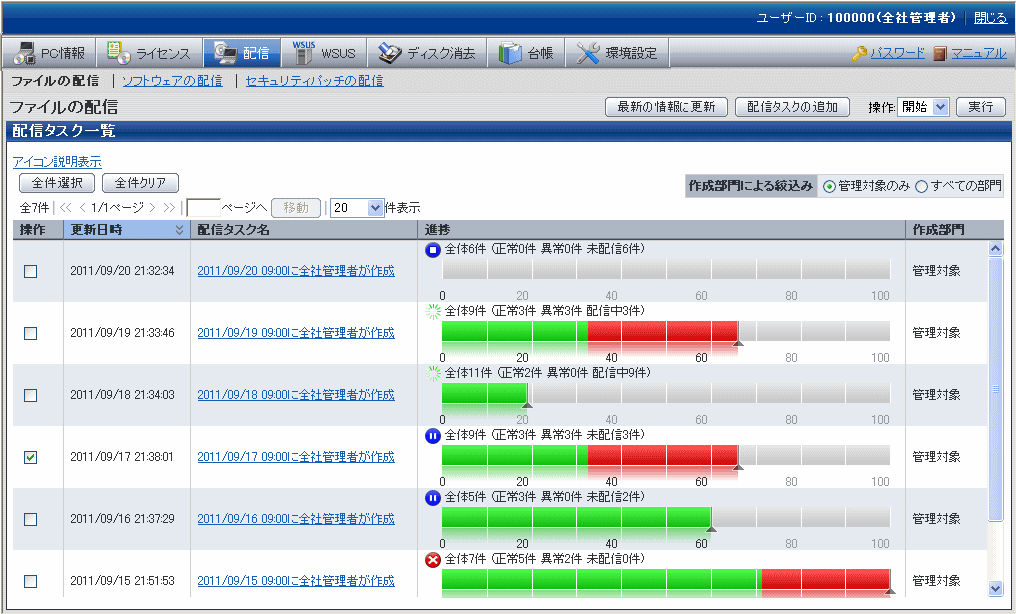Open 環境設定 wrench settings icon
Screen dimensions: 1016x614
coord(588,53)
